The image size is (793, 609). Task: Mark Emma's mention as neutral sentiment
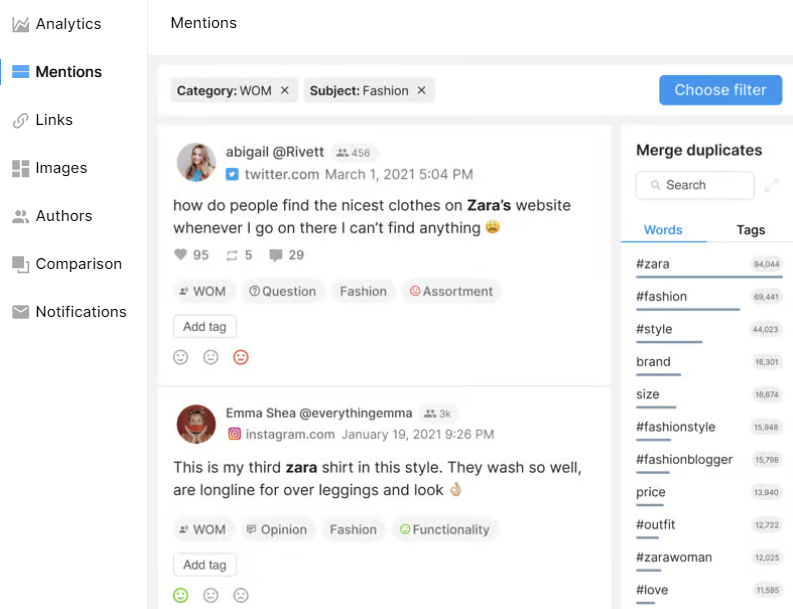[x=210, y=595]
